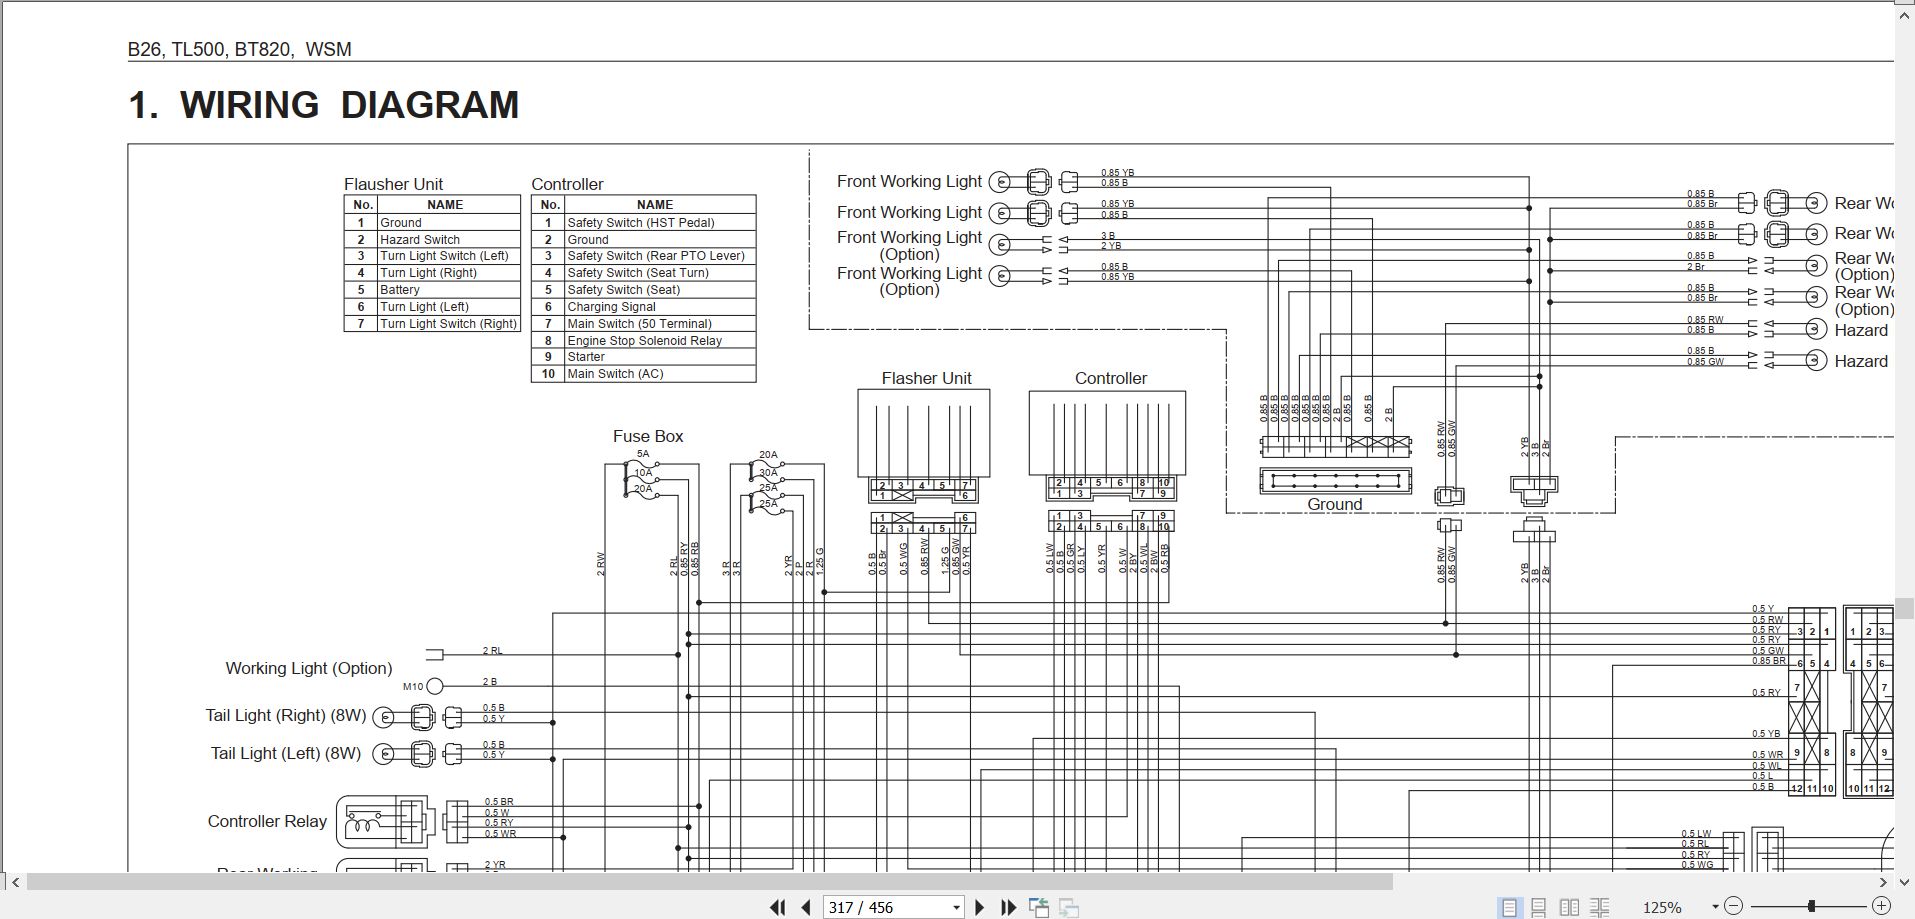
Task: Click the zoom slider handle
Action: [1811, 906]
